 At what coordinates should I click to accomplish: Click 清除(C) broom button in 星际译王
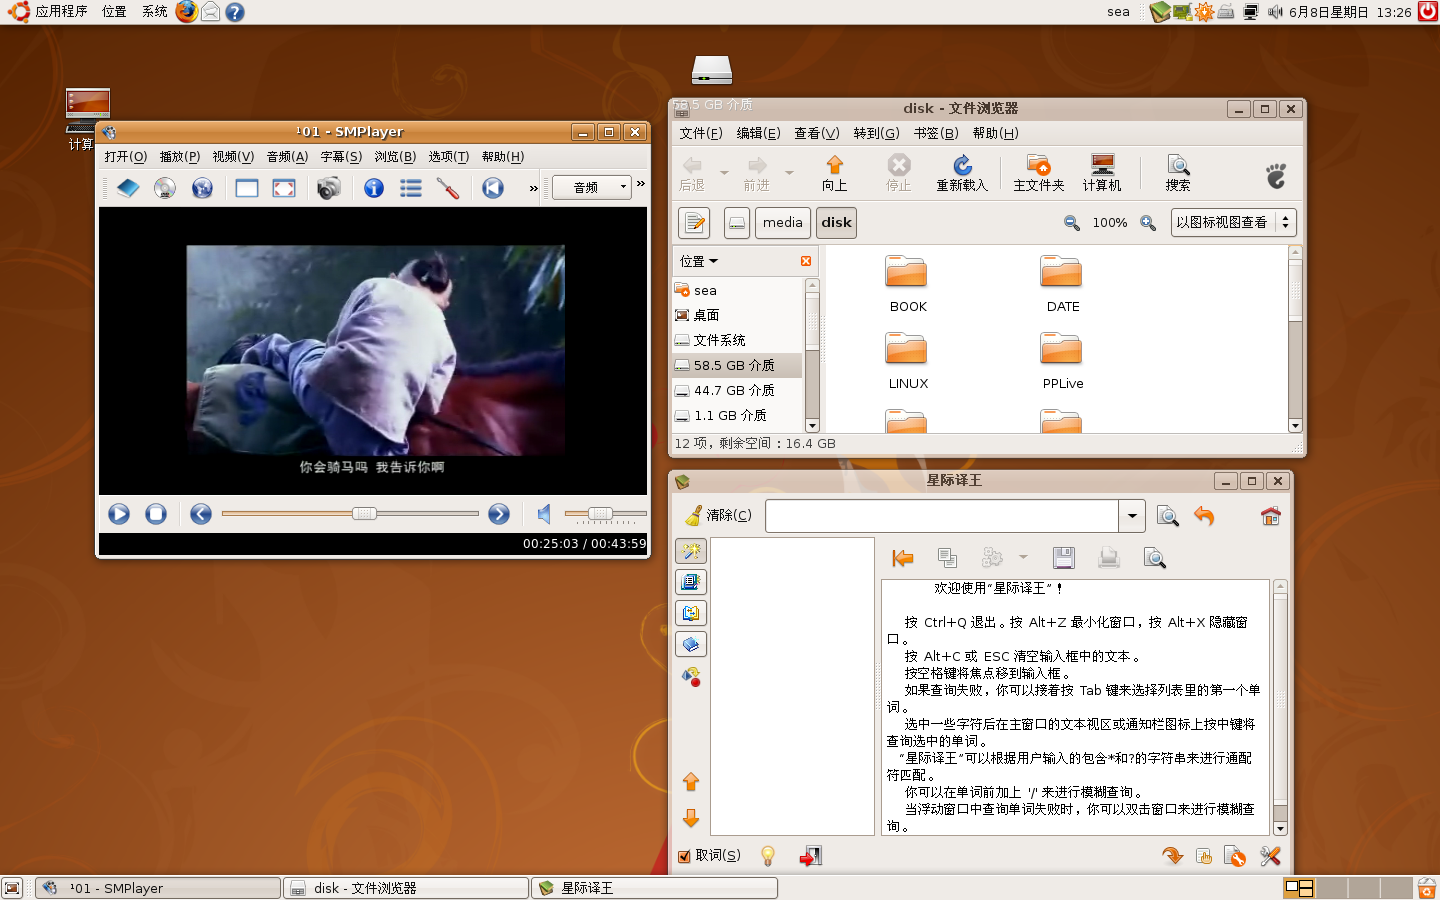click(x=718, y=516)
